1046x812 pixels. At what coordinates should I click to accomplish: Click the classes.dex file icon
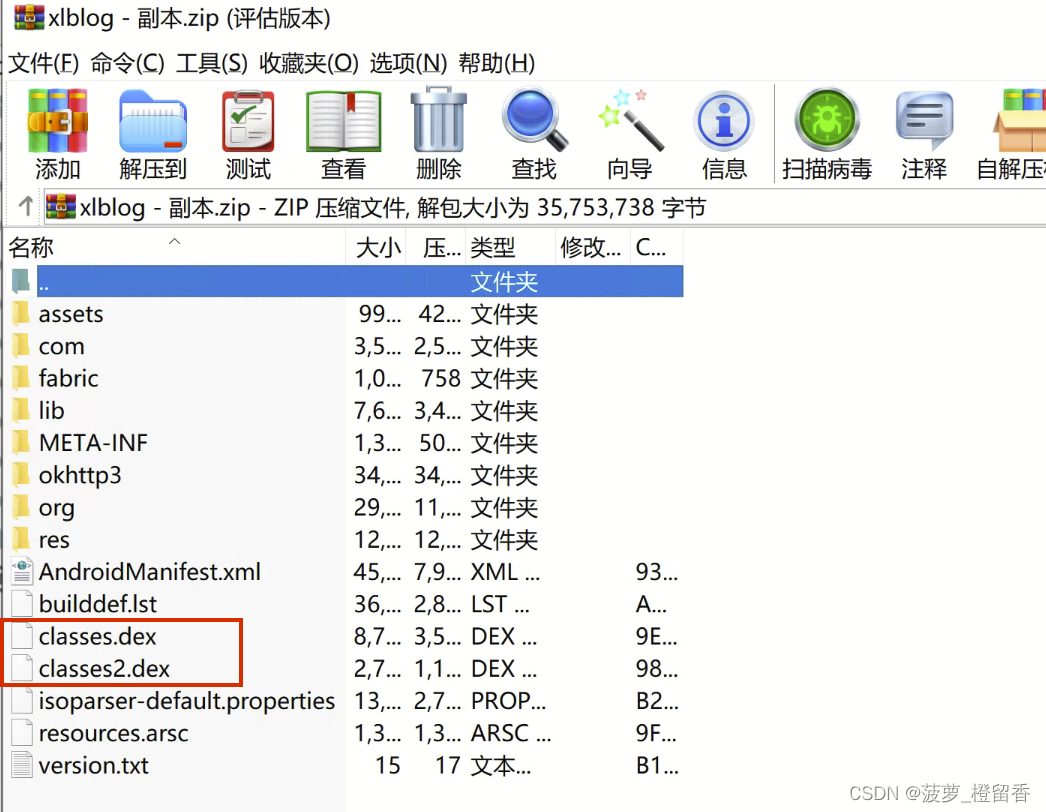click(22, 636)
